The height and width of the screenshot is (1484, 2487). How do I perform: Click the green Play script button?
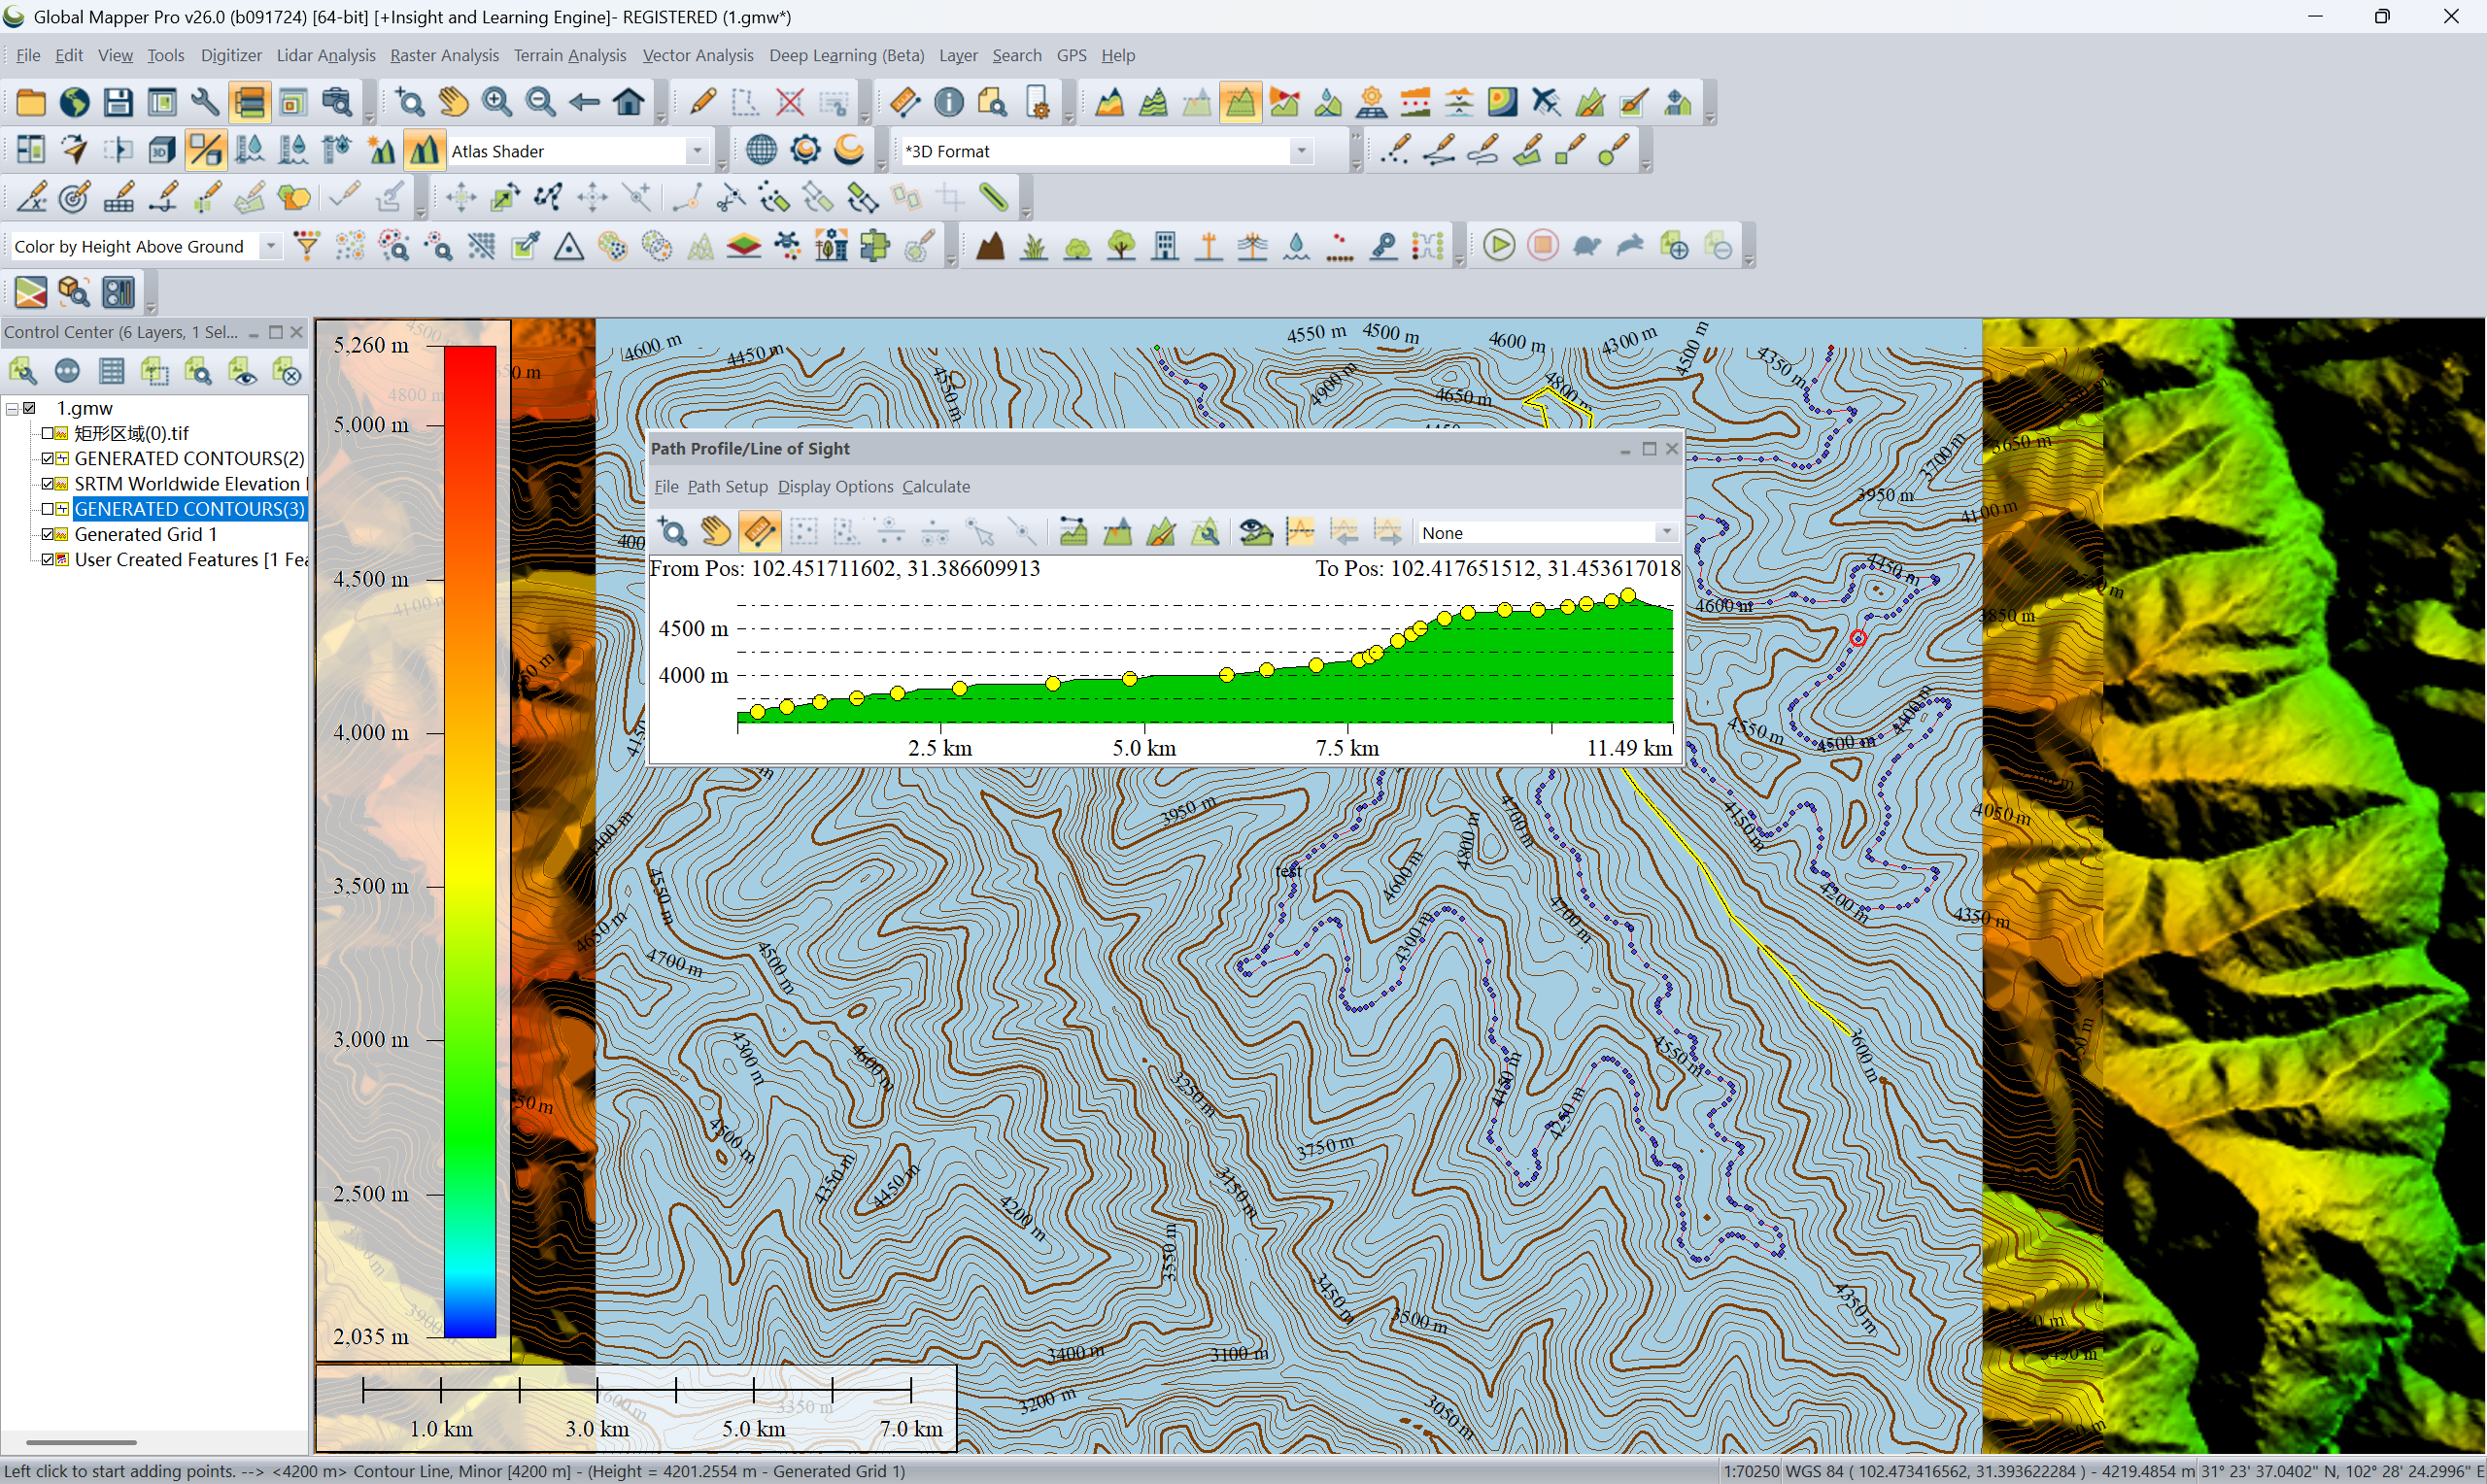(1498, 246)
